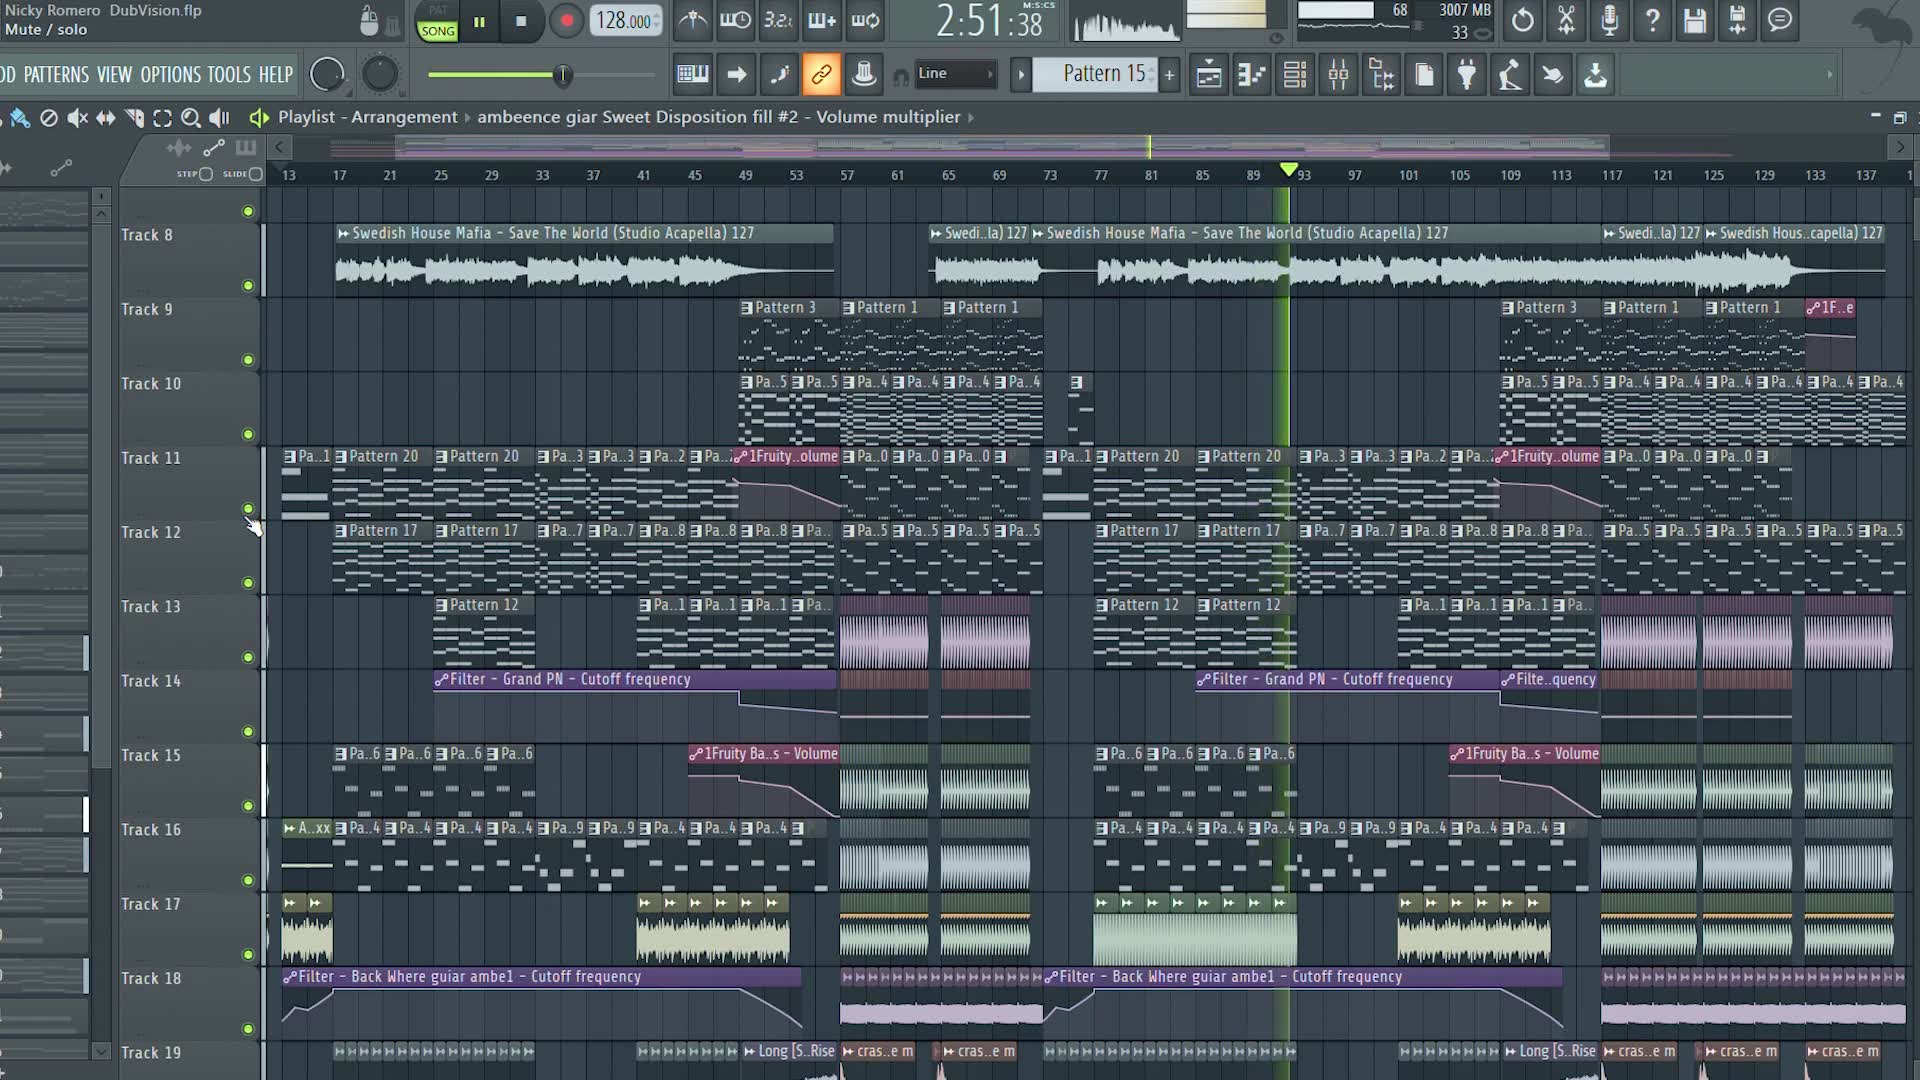Select the Slice tool
This screenshot has height=1080, width=1920.
coord(134,118)
